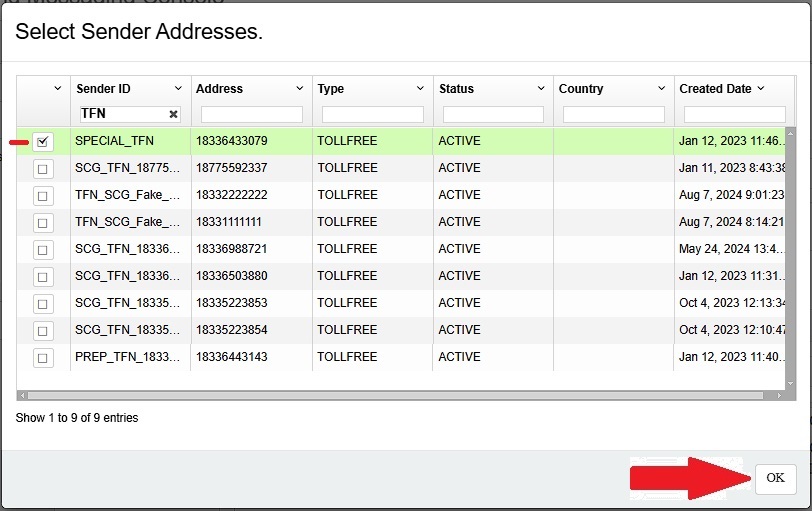Click the Type filter input field

373,114
